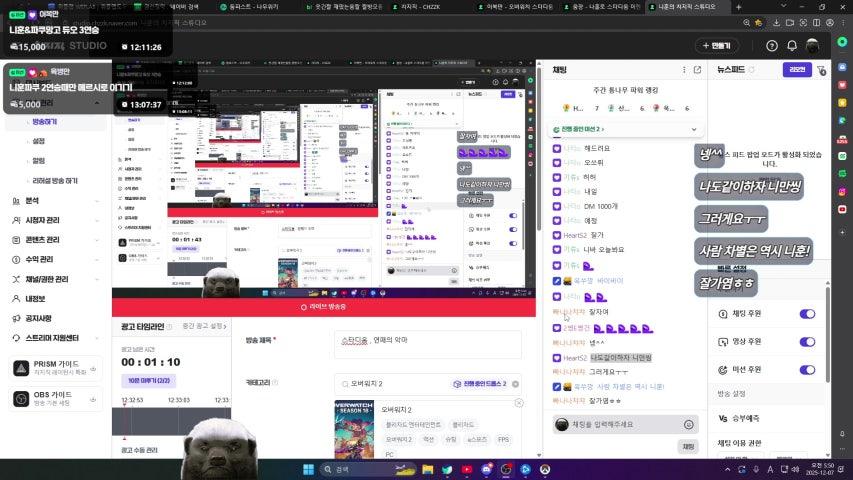Click the 방송 제목 input field
The image size is (853, 480).
pyautogui.click(x=428, y=344)
